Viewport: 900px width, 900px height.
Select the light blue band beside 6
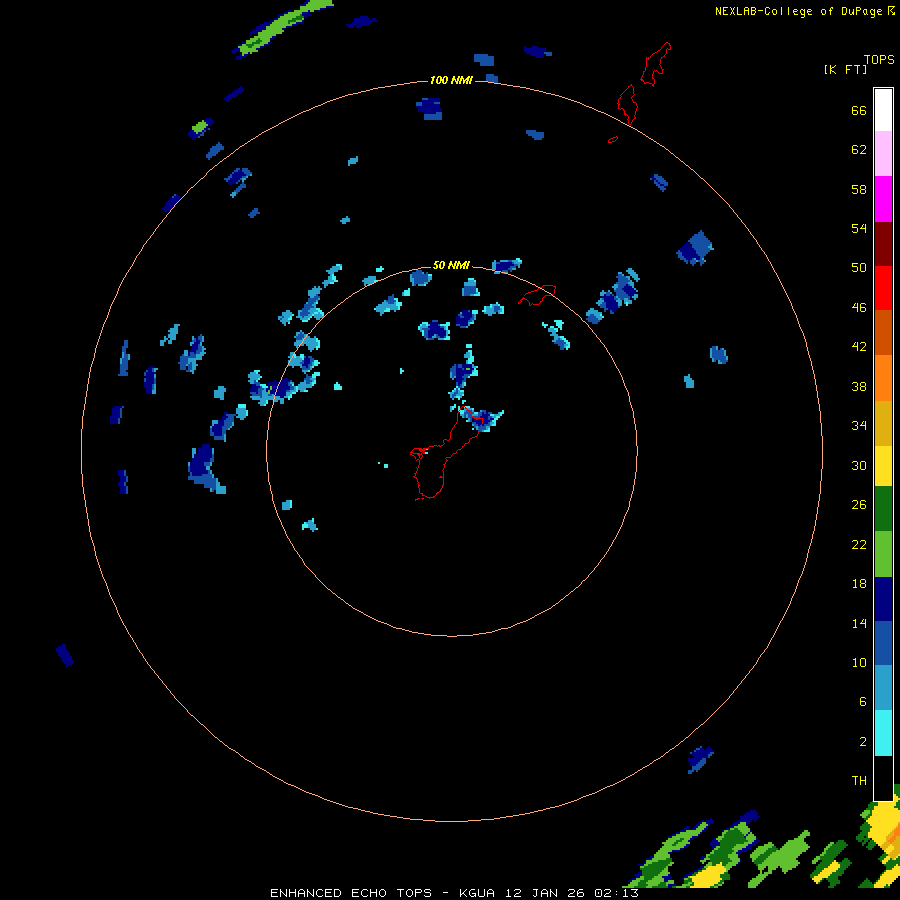pyautogui.click(x=883, y=688)
